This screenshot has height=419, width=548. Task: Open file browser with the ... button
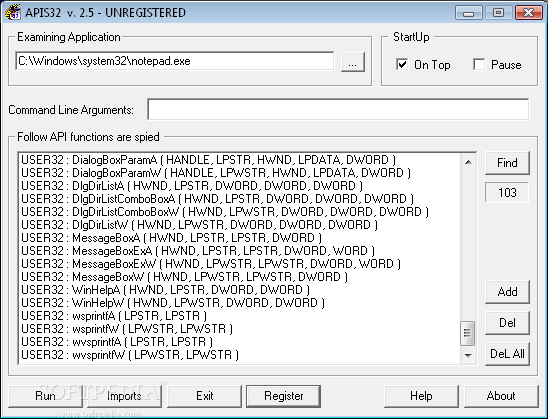click(353, 62)
